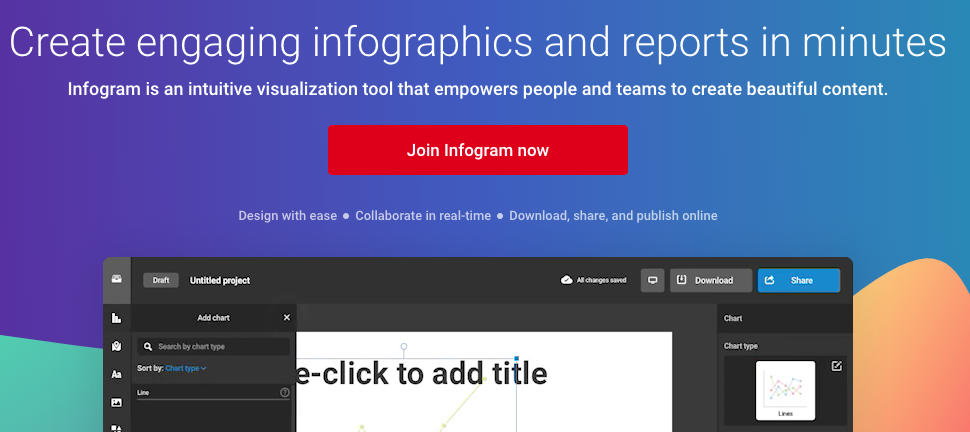Select the map pin icon in sidebar
Screen dimensions: 970x432
pyautogui.click(x=116, y=346)
